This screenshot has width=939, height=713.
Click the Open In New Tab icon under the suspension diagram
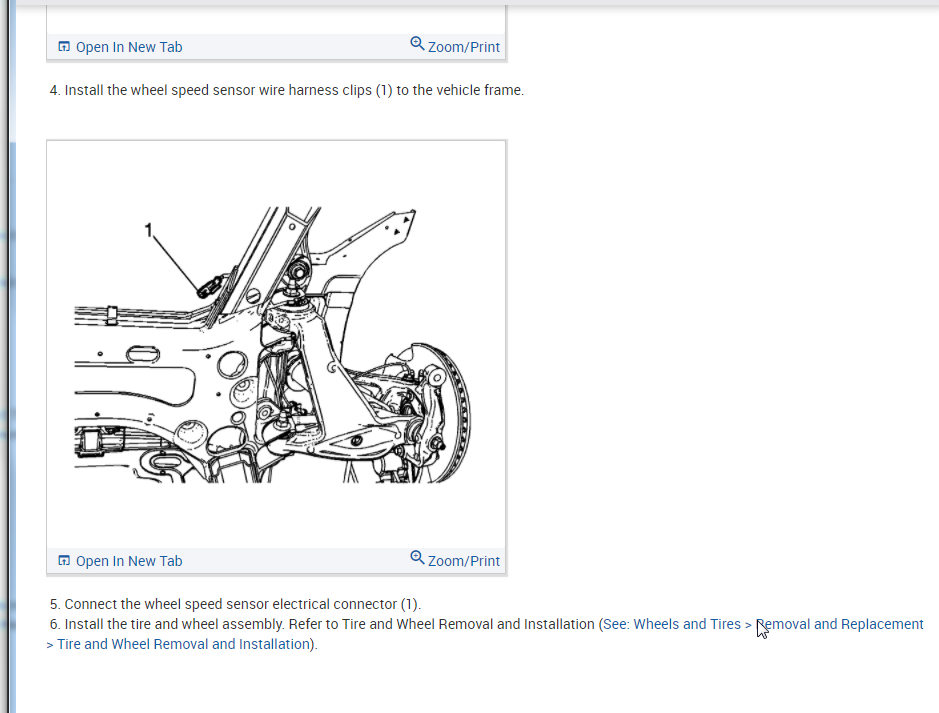tap(64, 560)
